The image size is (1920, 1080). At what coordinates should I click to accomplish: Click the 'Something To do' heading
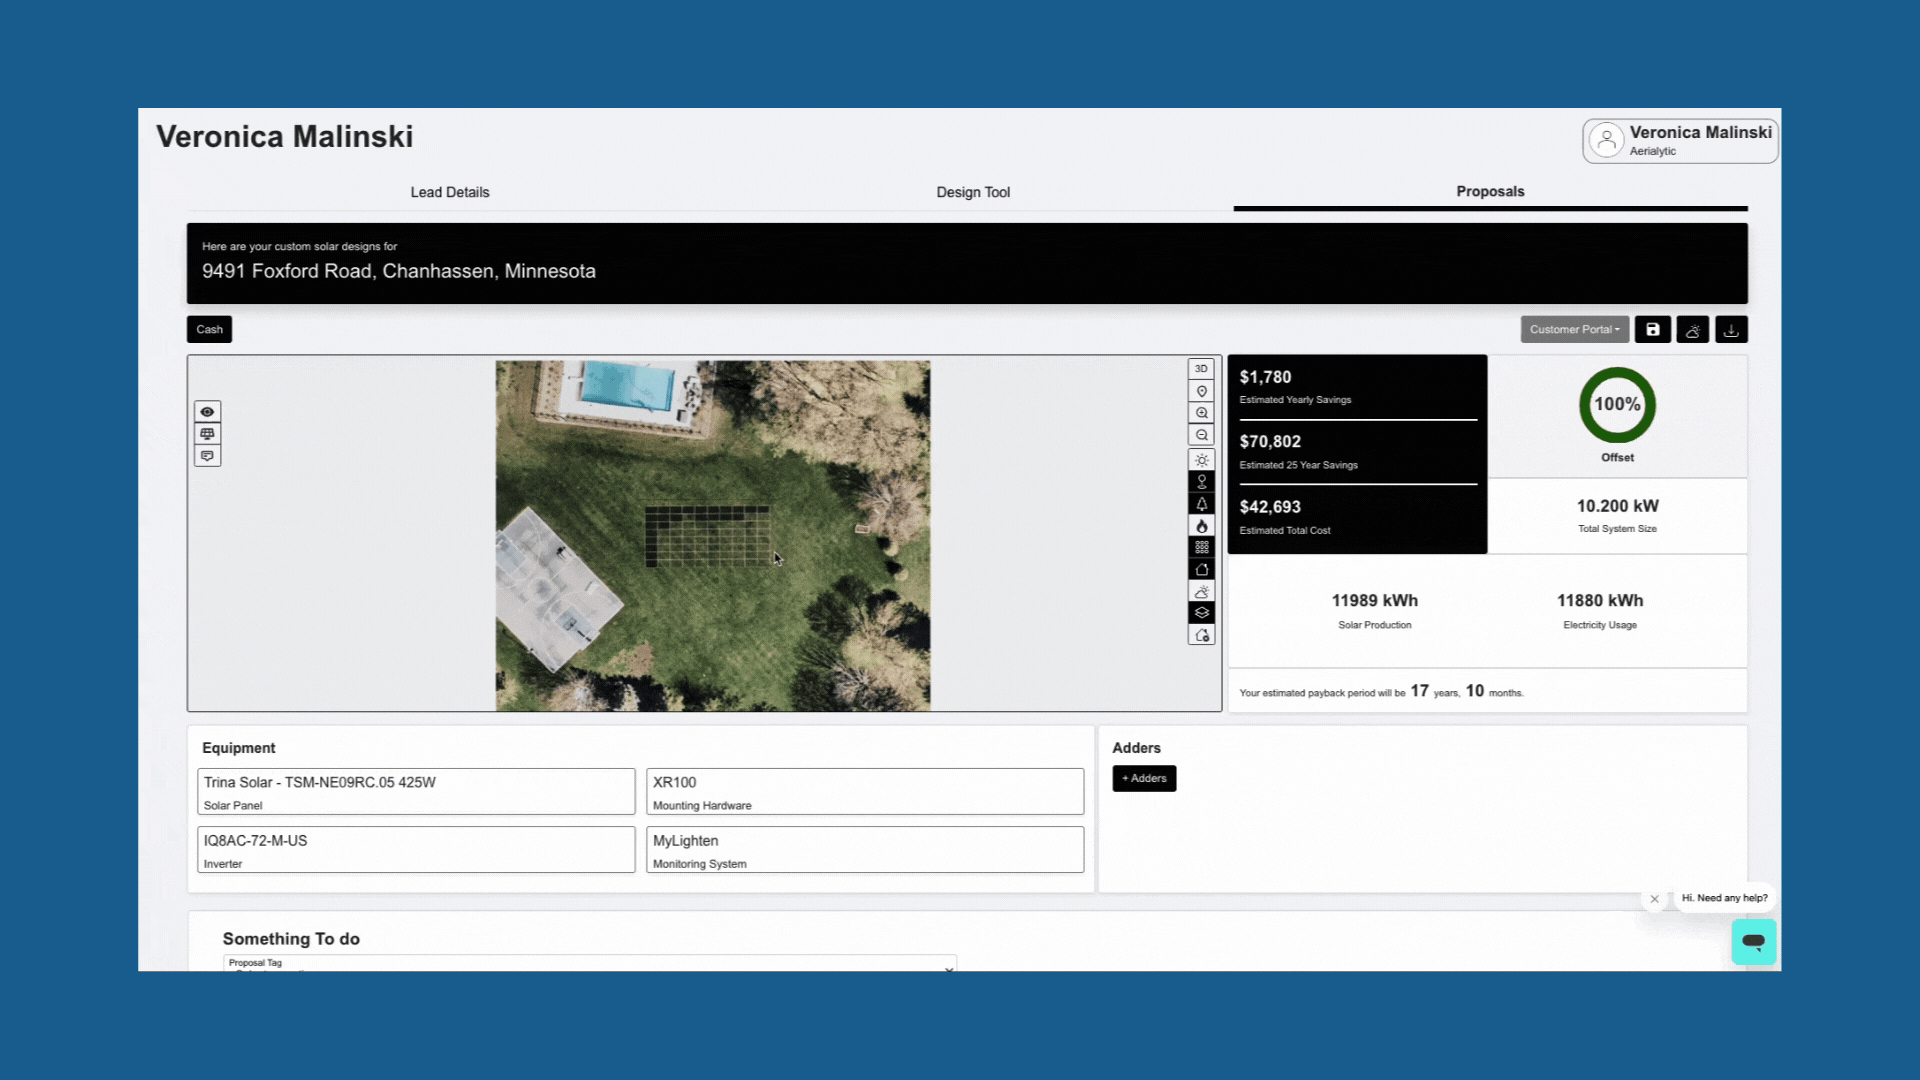tap(291, 939)
